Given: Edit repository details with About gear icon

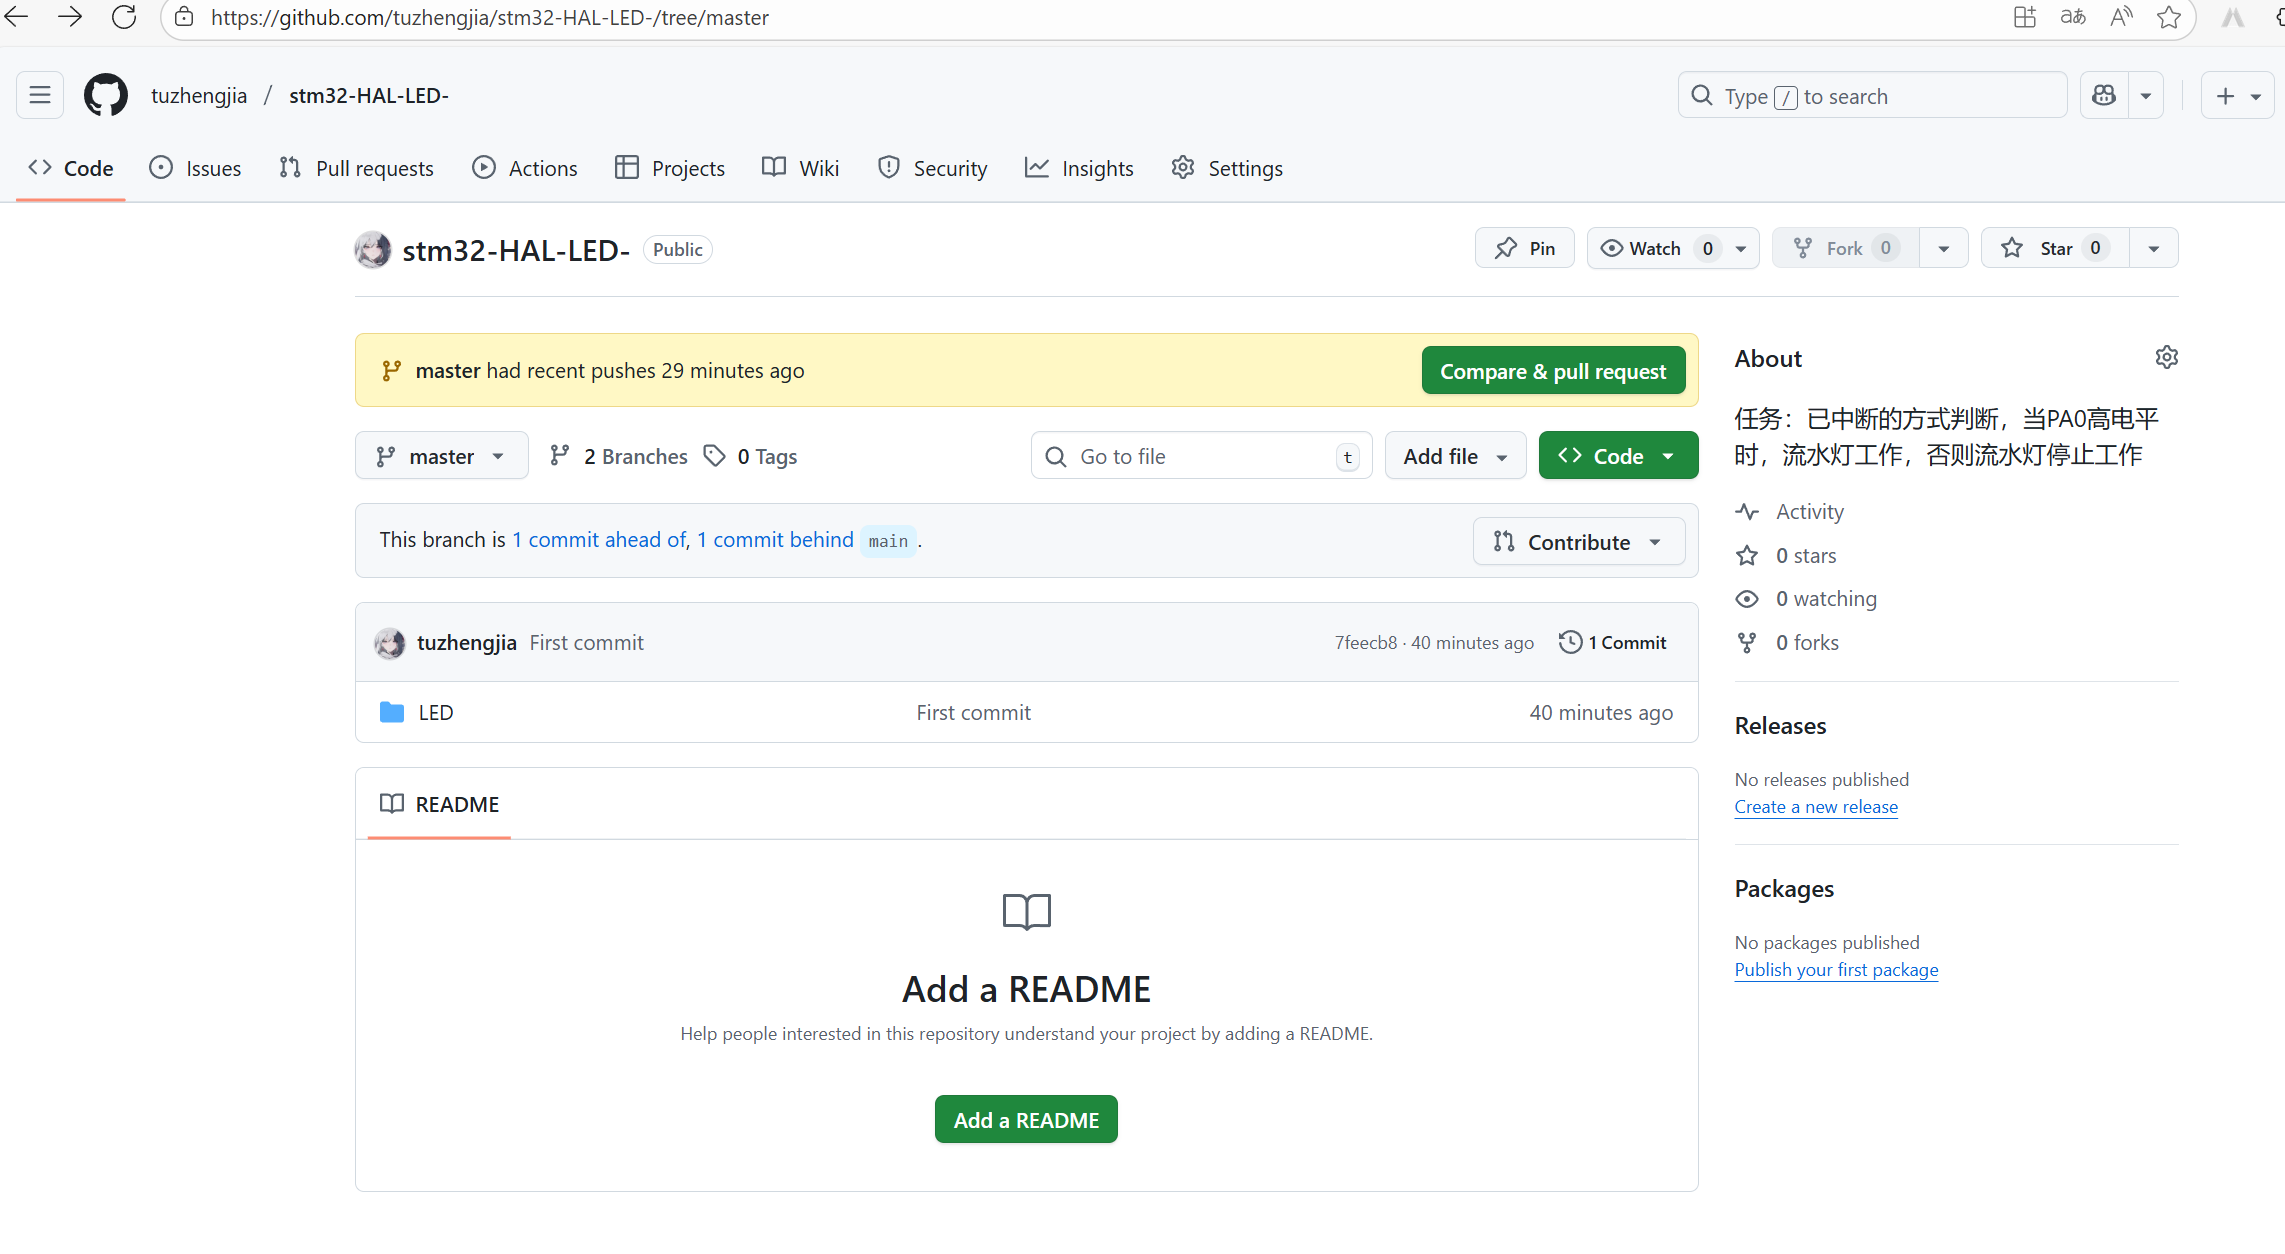Looking at the screenshot, I should 2166,357.
